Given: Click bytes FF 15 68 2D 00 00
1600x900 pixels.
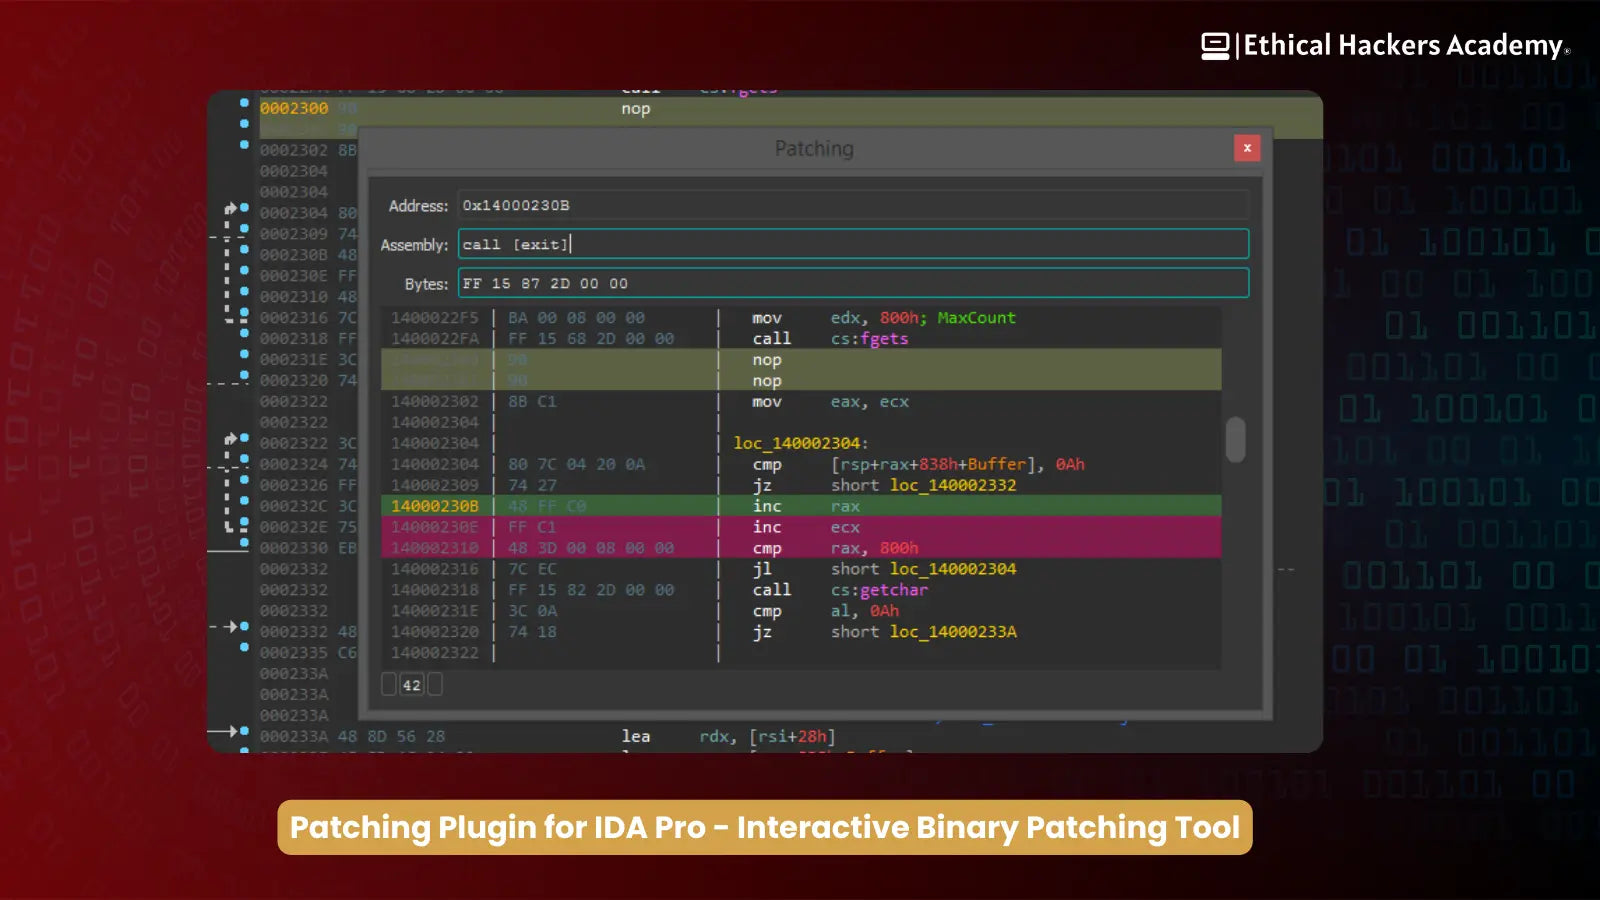Looking at the screenshot, I should [591, 338].
